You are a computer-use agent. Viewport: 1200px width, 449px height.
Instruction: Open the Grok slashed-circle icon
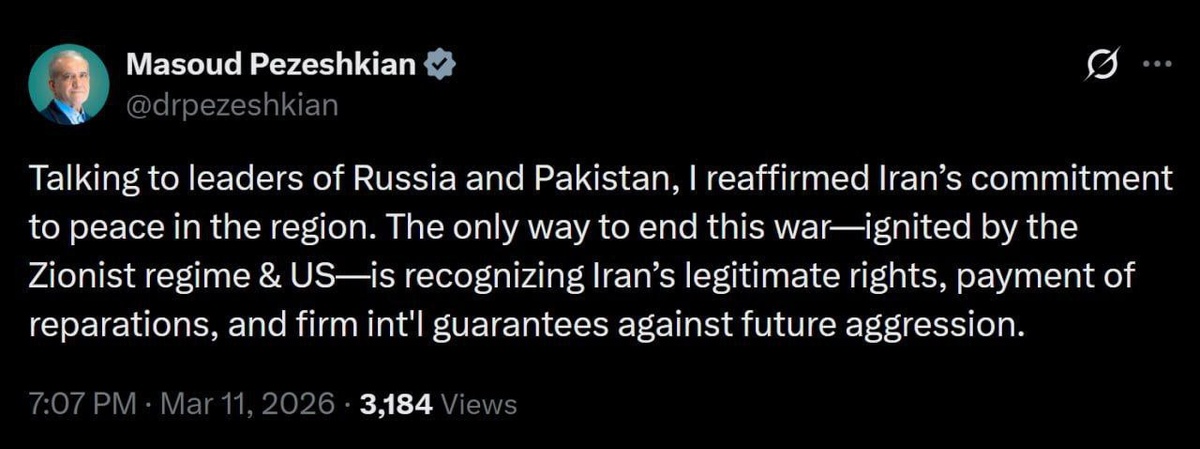pos(1104,68)
